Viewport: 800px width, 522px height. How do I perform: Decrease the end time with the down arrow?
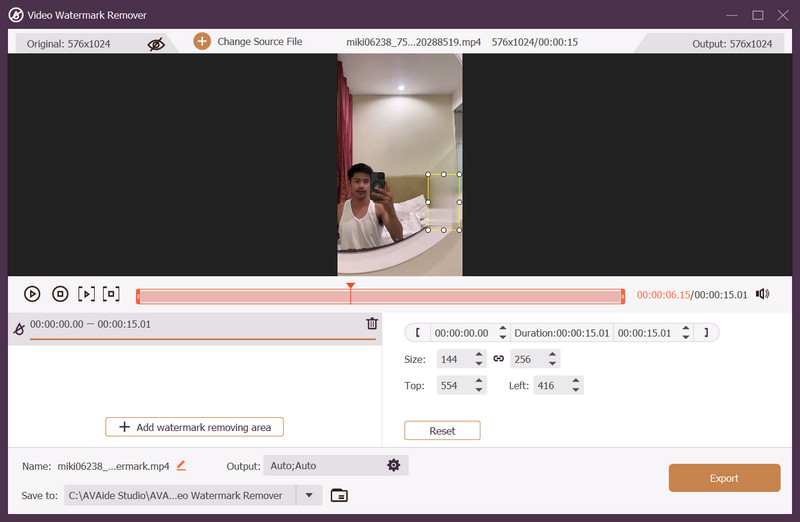point(686,337)
